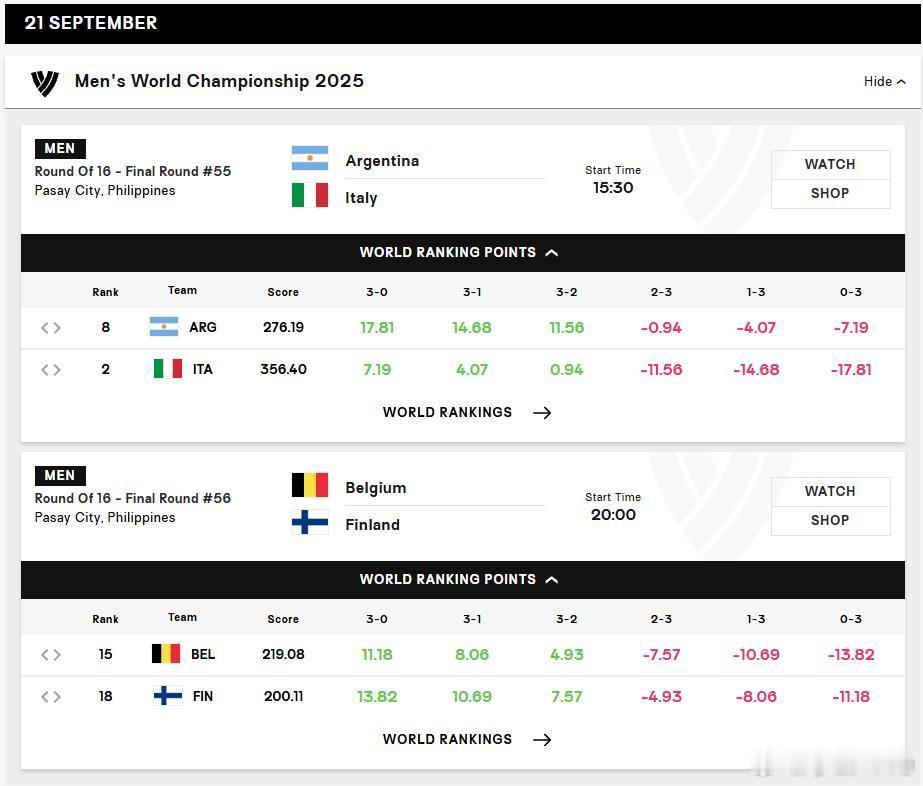
Task: Click the compare arrows icon beside ARG row
Action: click(x=51, y=328)
